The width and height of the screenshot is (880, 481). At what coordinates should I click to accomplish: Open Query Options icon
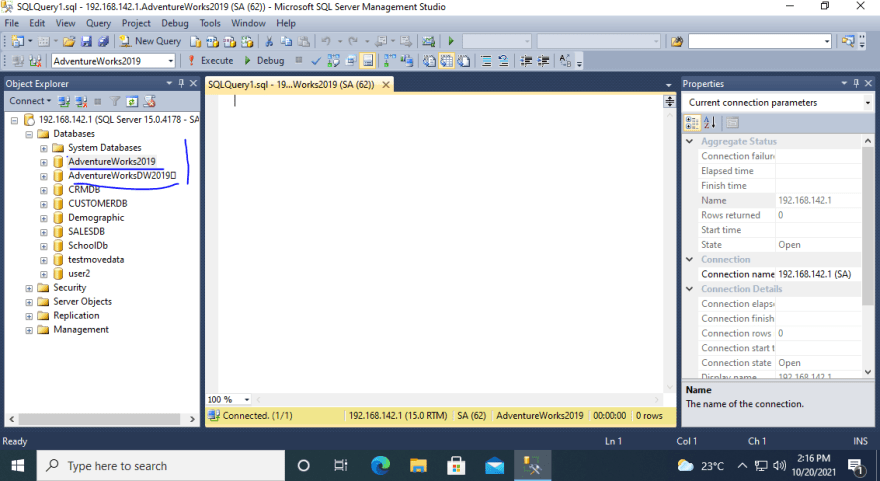click(351, 61)
